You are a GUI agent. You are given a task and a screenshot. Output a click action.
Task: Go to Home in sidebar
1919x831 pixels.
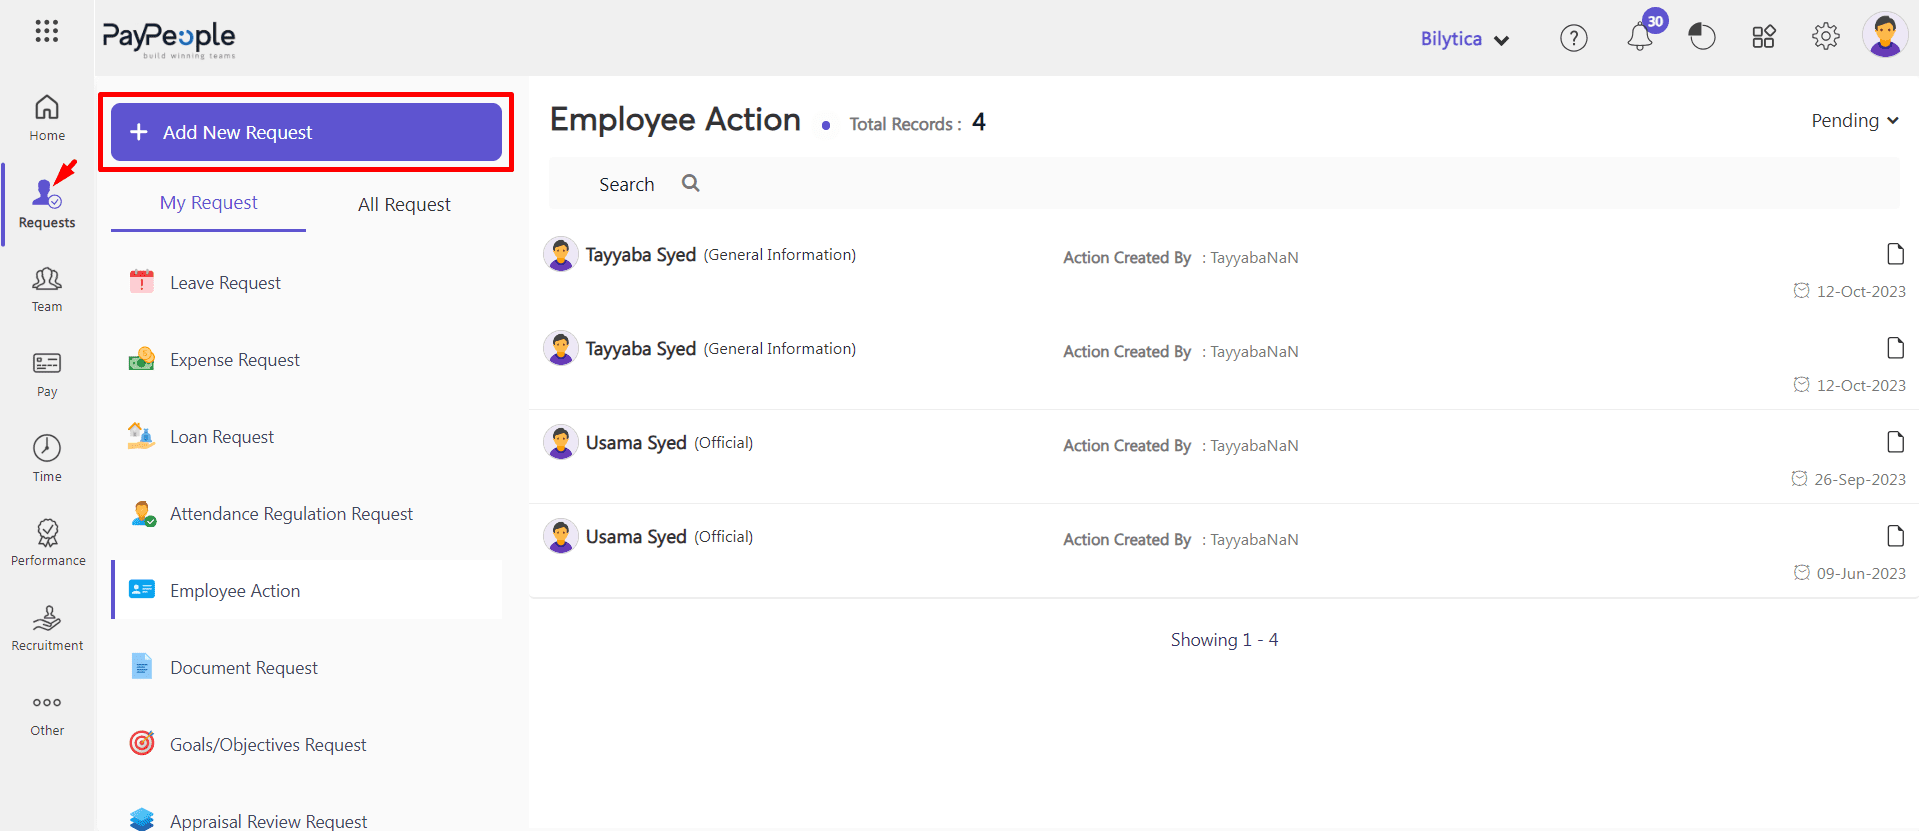[x=47, y=118]
